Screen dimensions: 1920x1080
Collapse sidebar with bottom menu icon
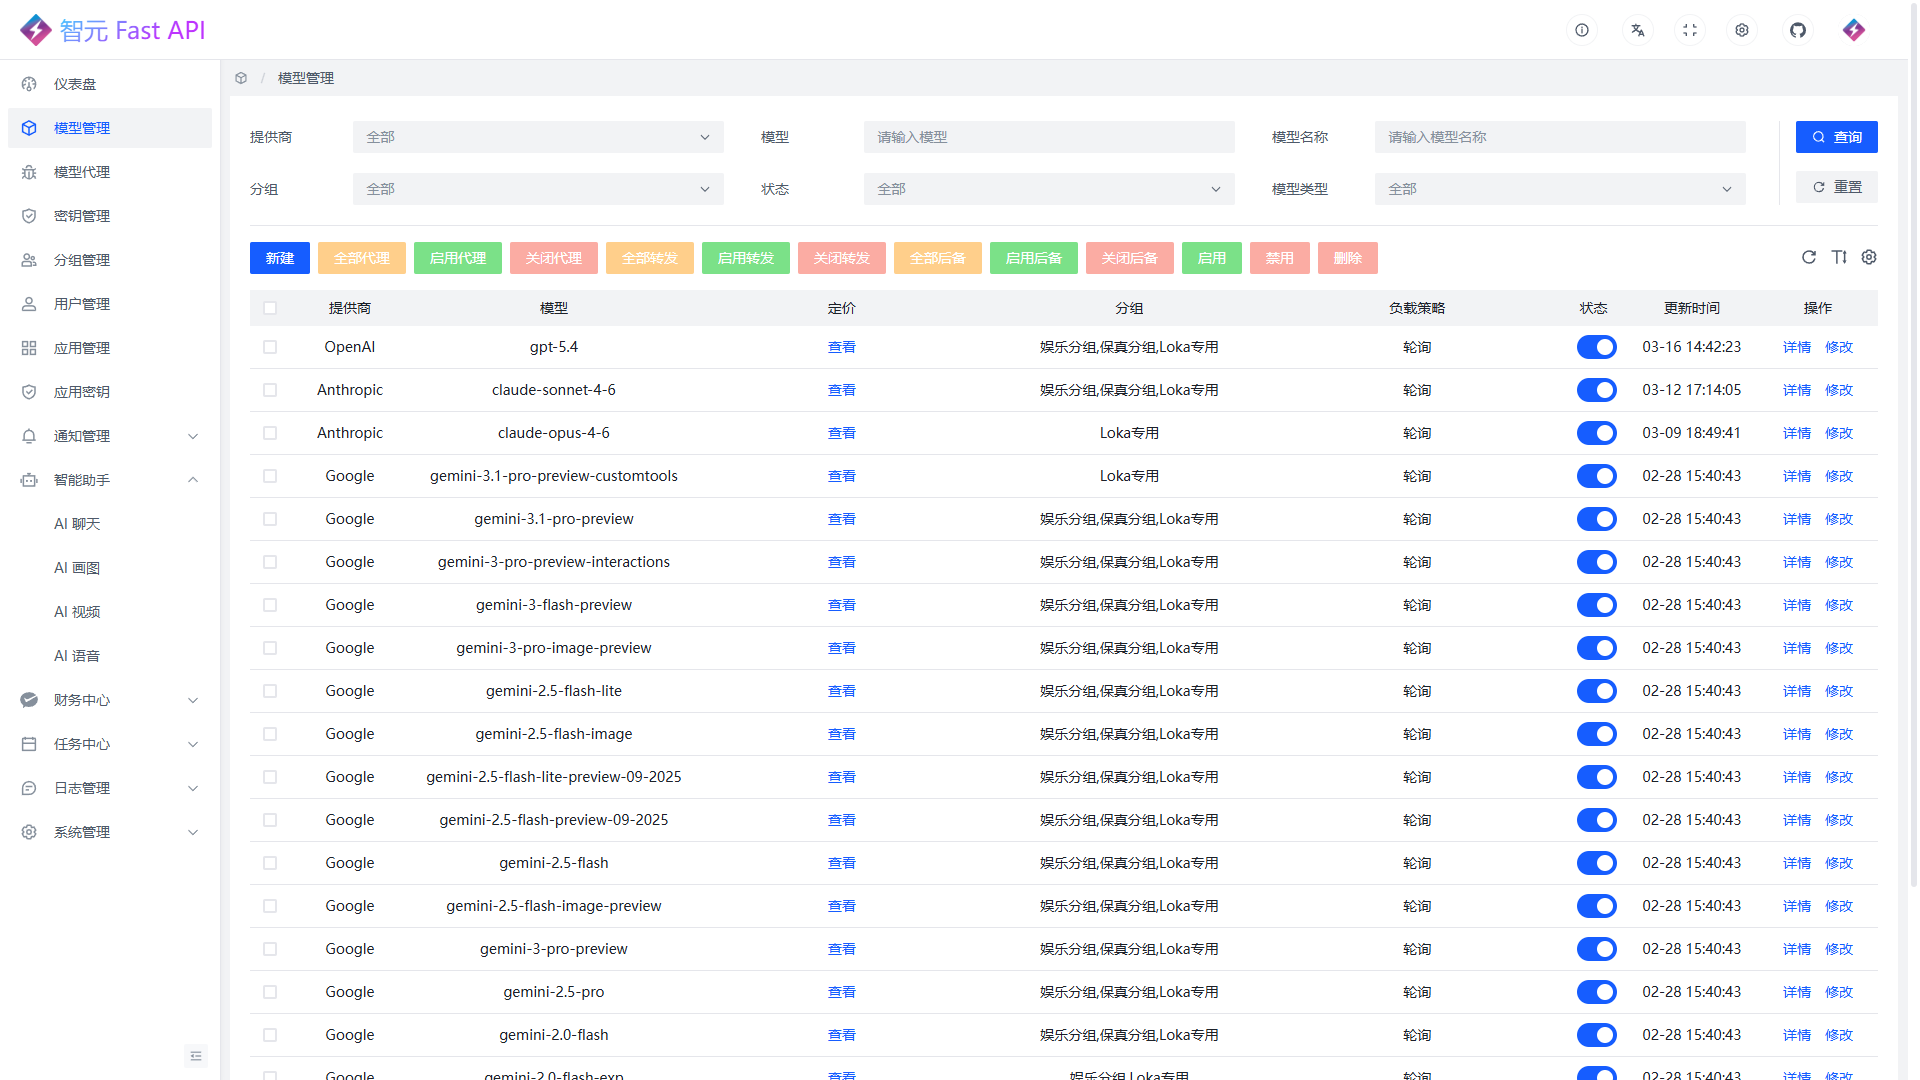click(195, 1055)
